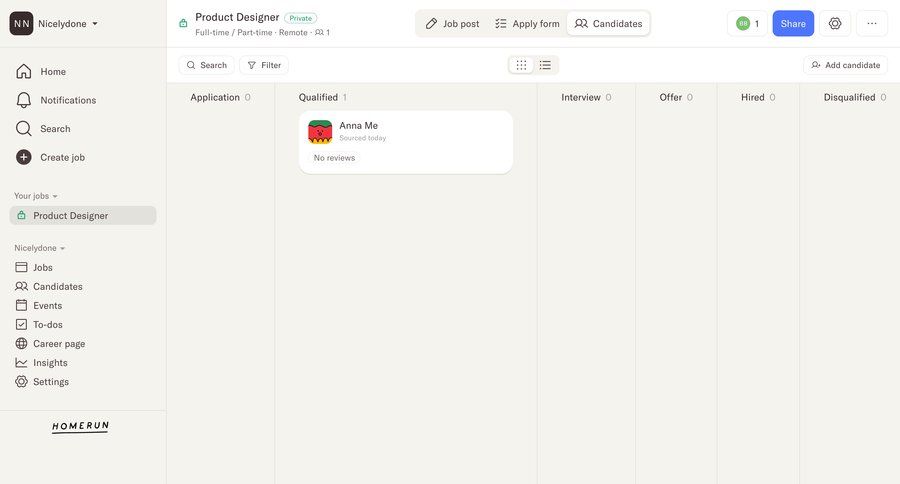This screenshot has width=900, height=484.
Task: Click the Homerun logo
Action: pos(80,427)
